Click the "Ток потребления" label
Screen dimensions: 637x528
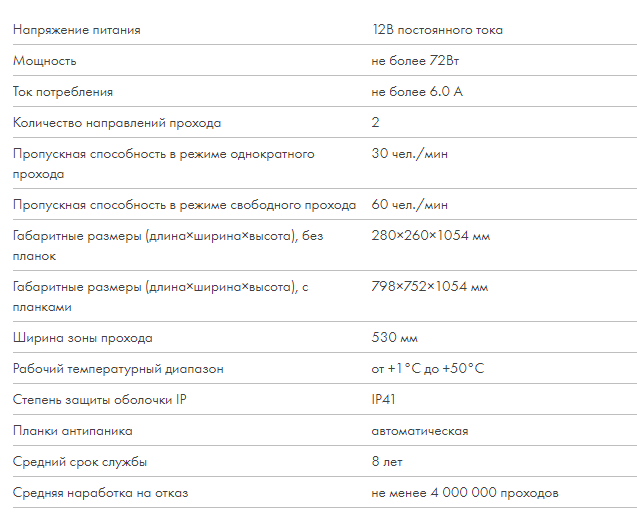63,92
